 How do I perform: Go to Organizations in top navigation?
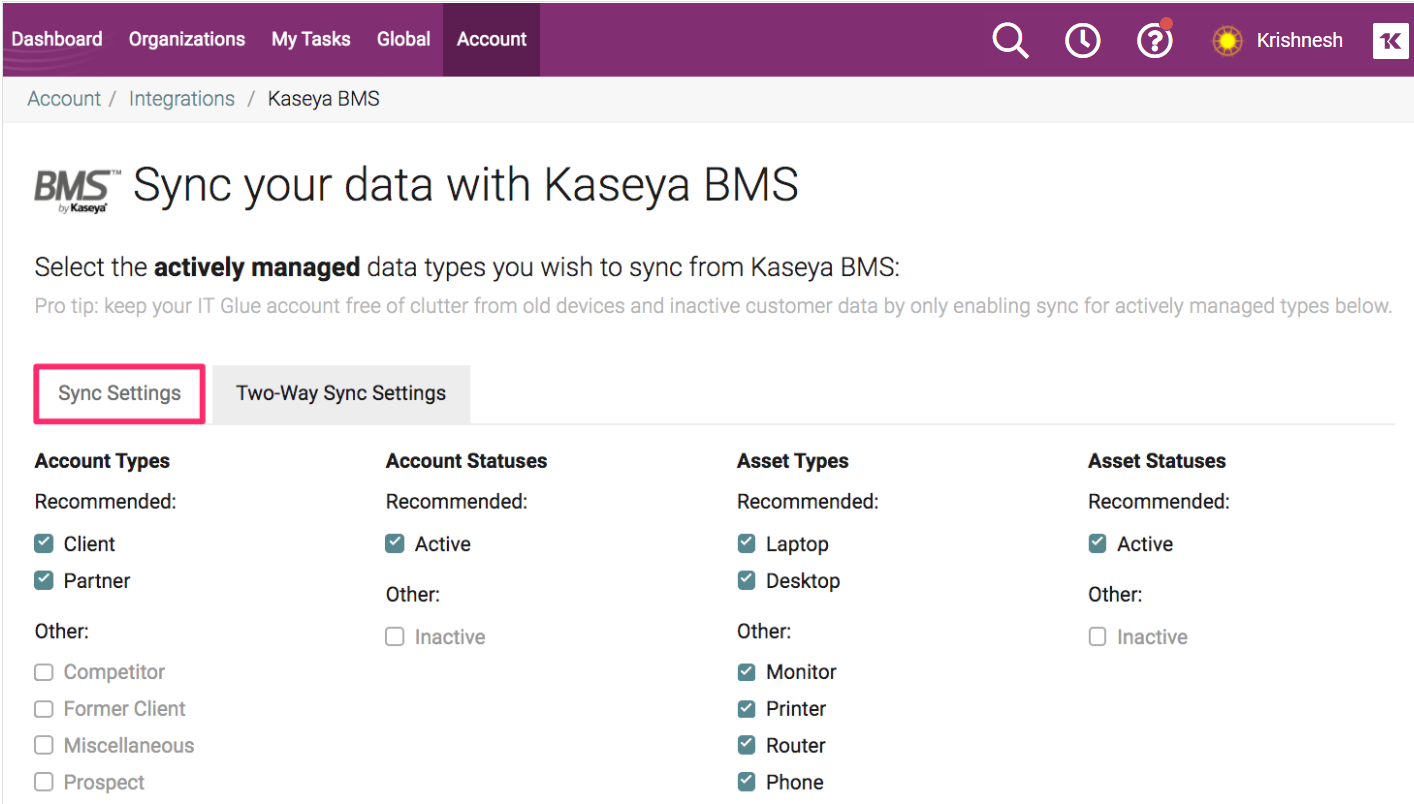187,39
